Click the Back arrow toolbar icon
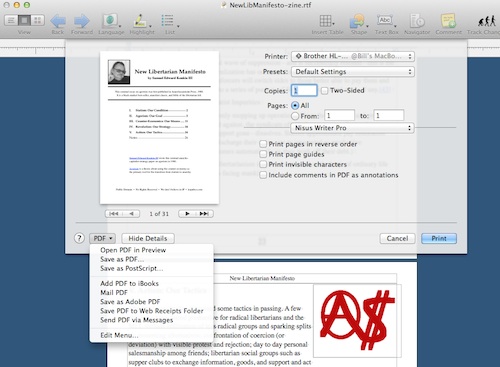The height and width of the screenshot is (367, 500). coord(58,21)
